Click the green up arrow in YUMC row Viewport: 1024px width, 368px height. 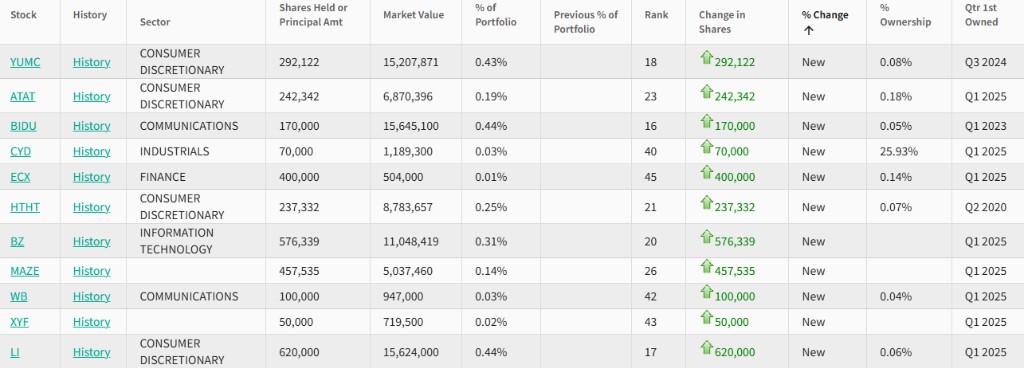[706, 58]
